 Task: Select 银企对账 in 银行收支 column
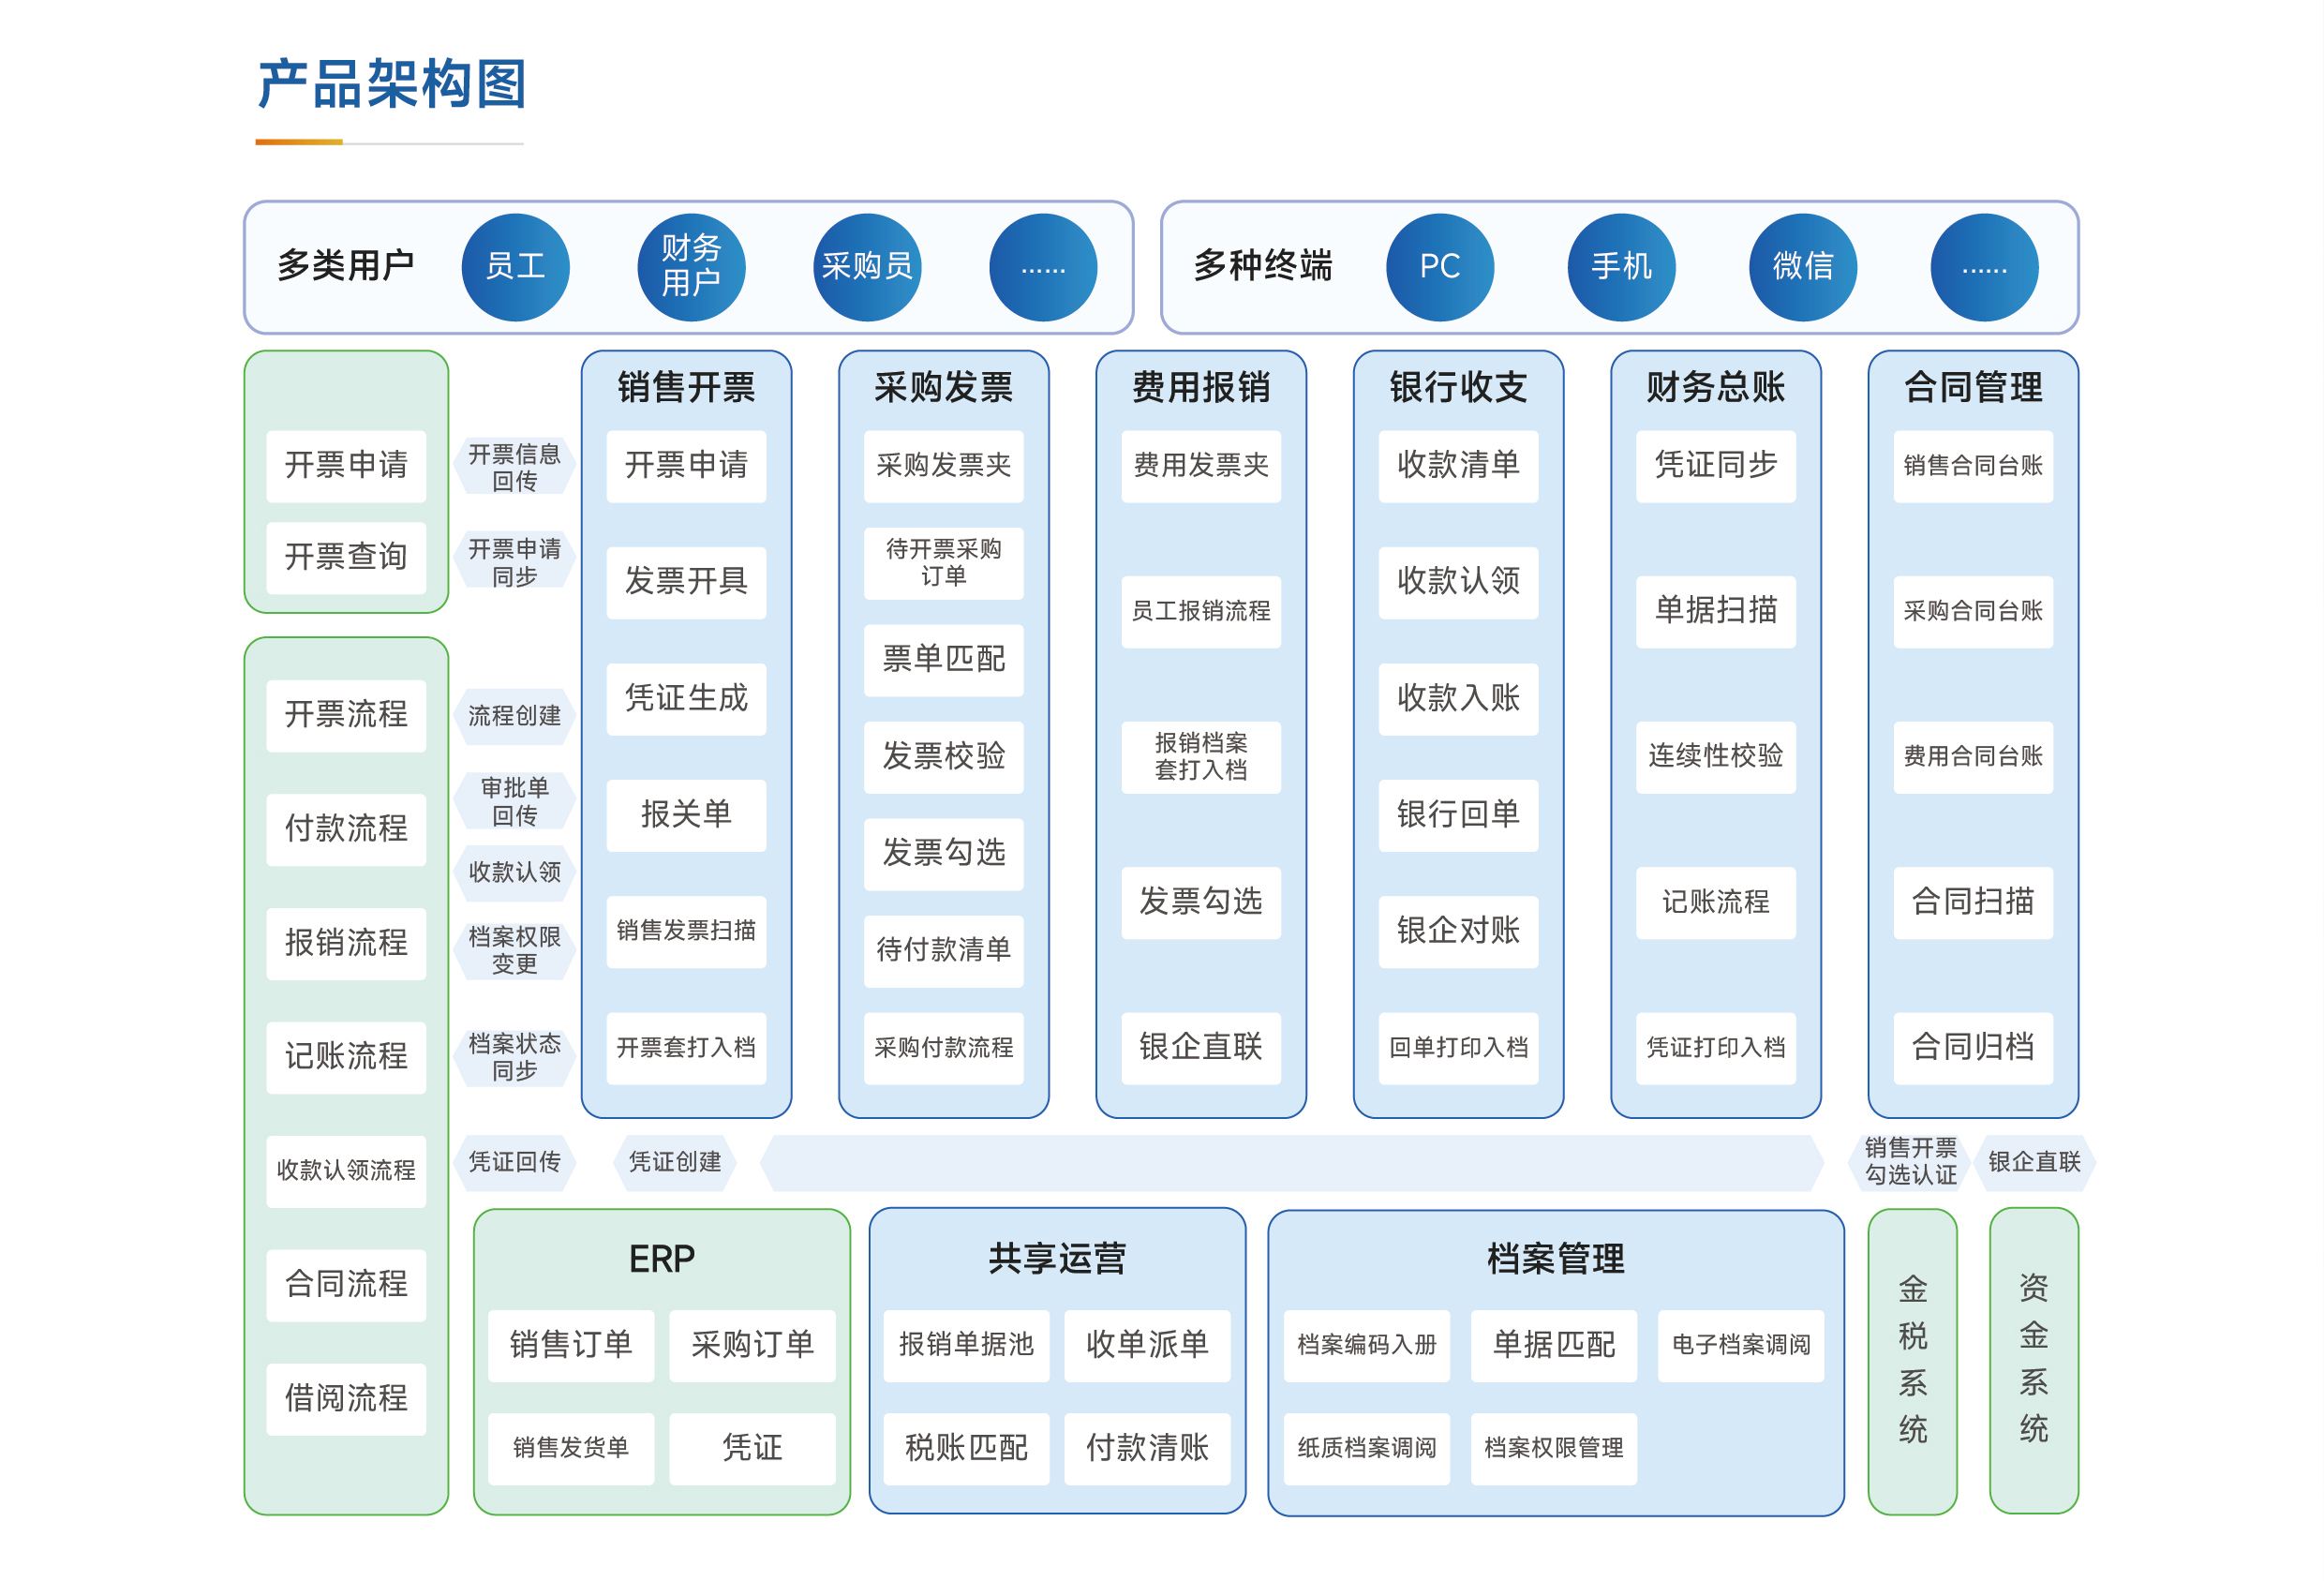tap(1458, 931)
